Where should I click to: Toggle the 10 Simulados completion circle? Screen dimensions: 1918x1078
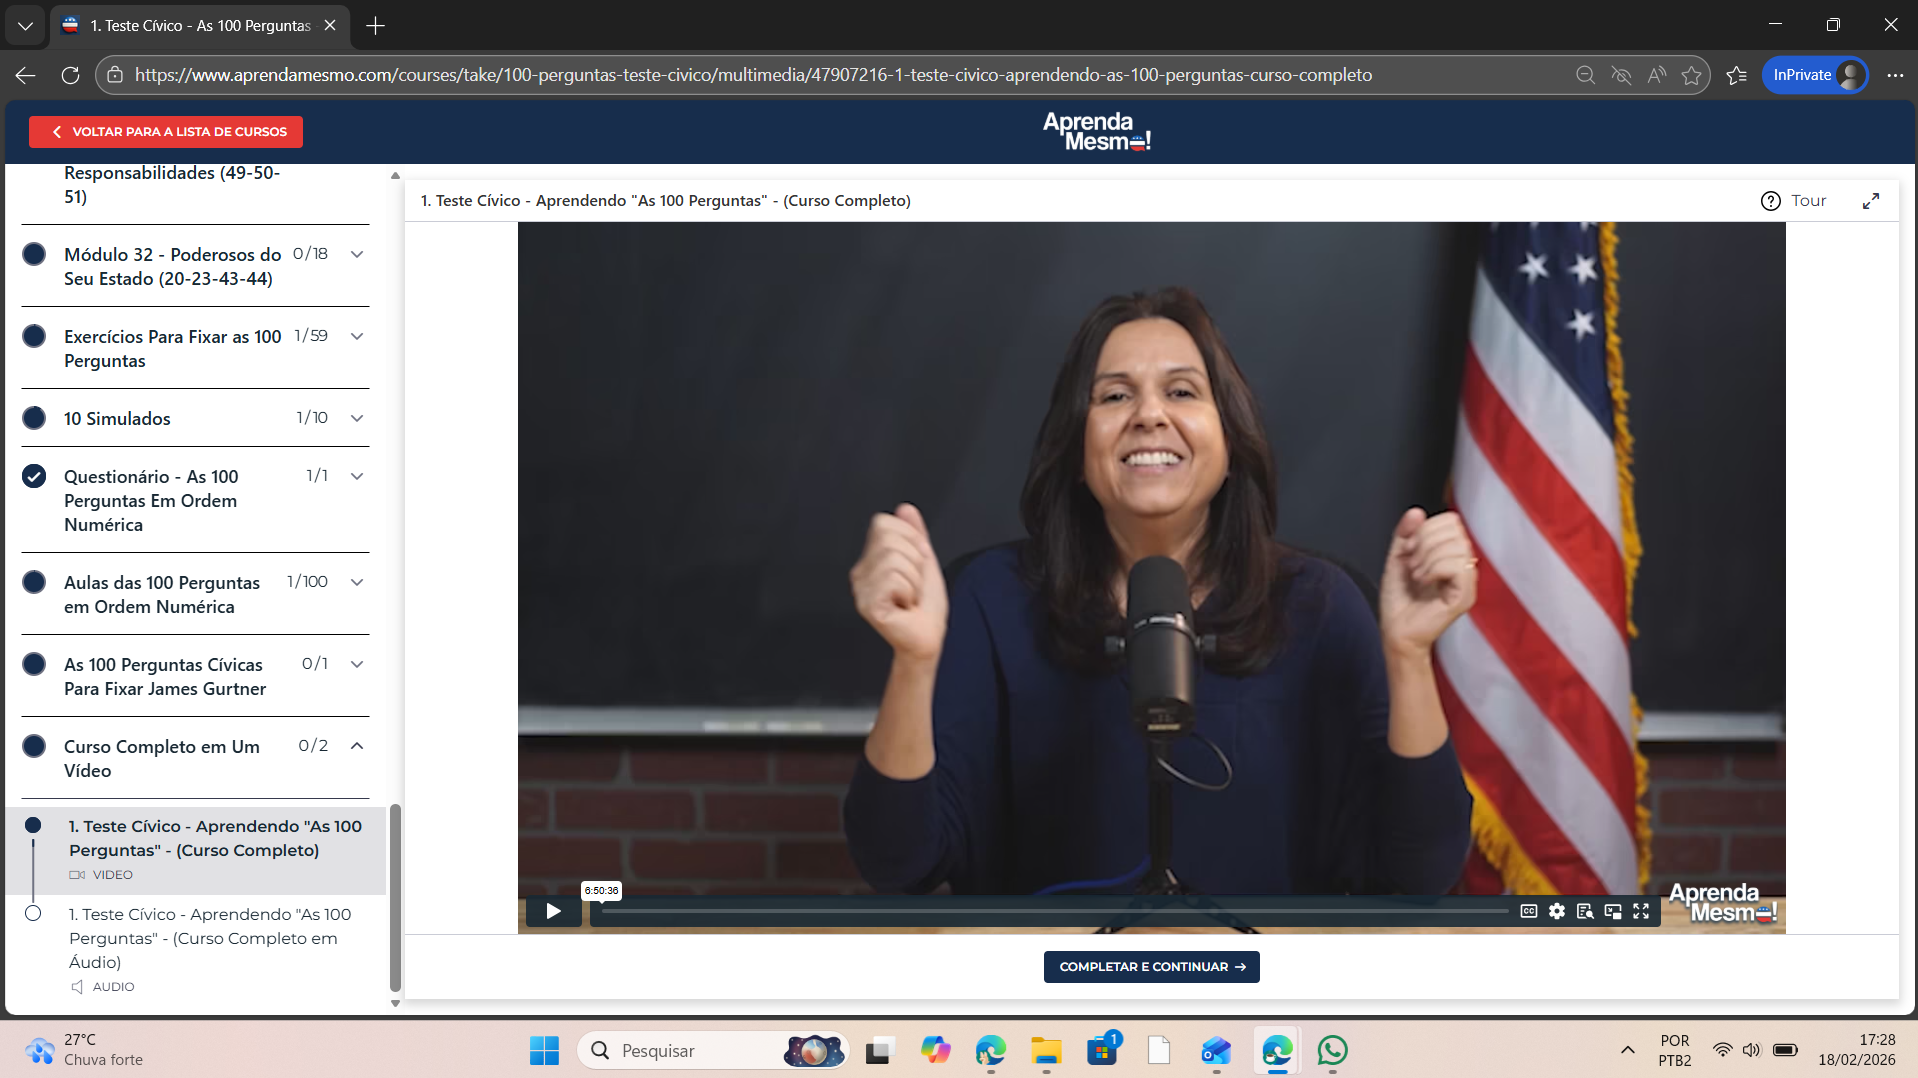[34, 418]
